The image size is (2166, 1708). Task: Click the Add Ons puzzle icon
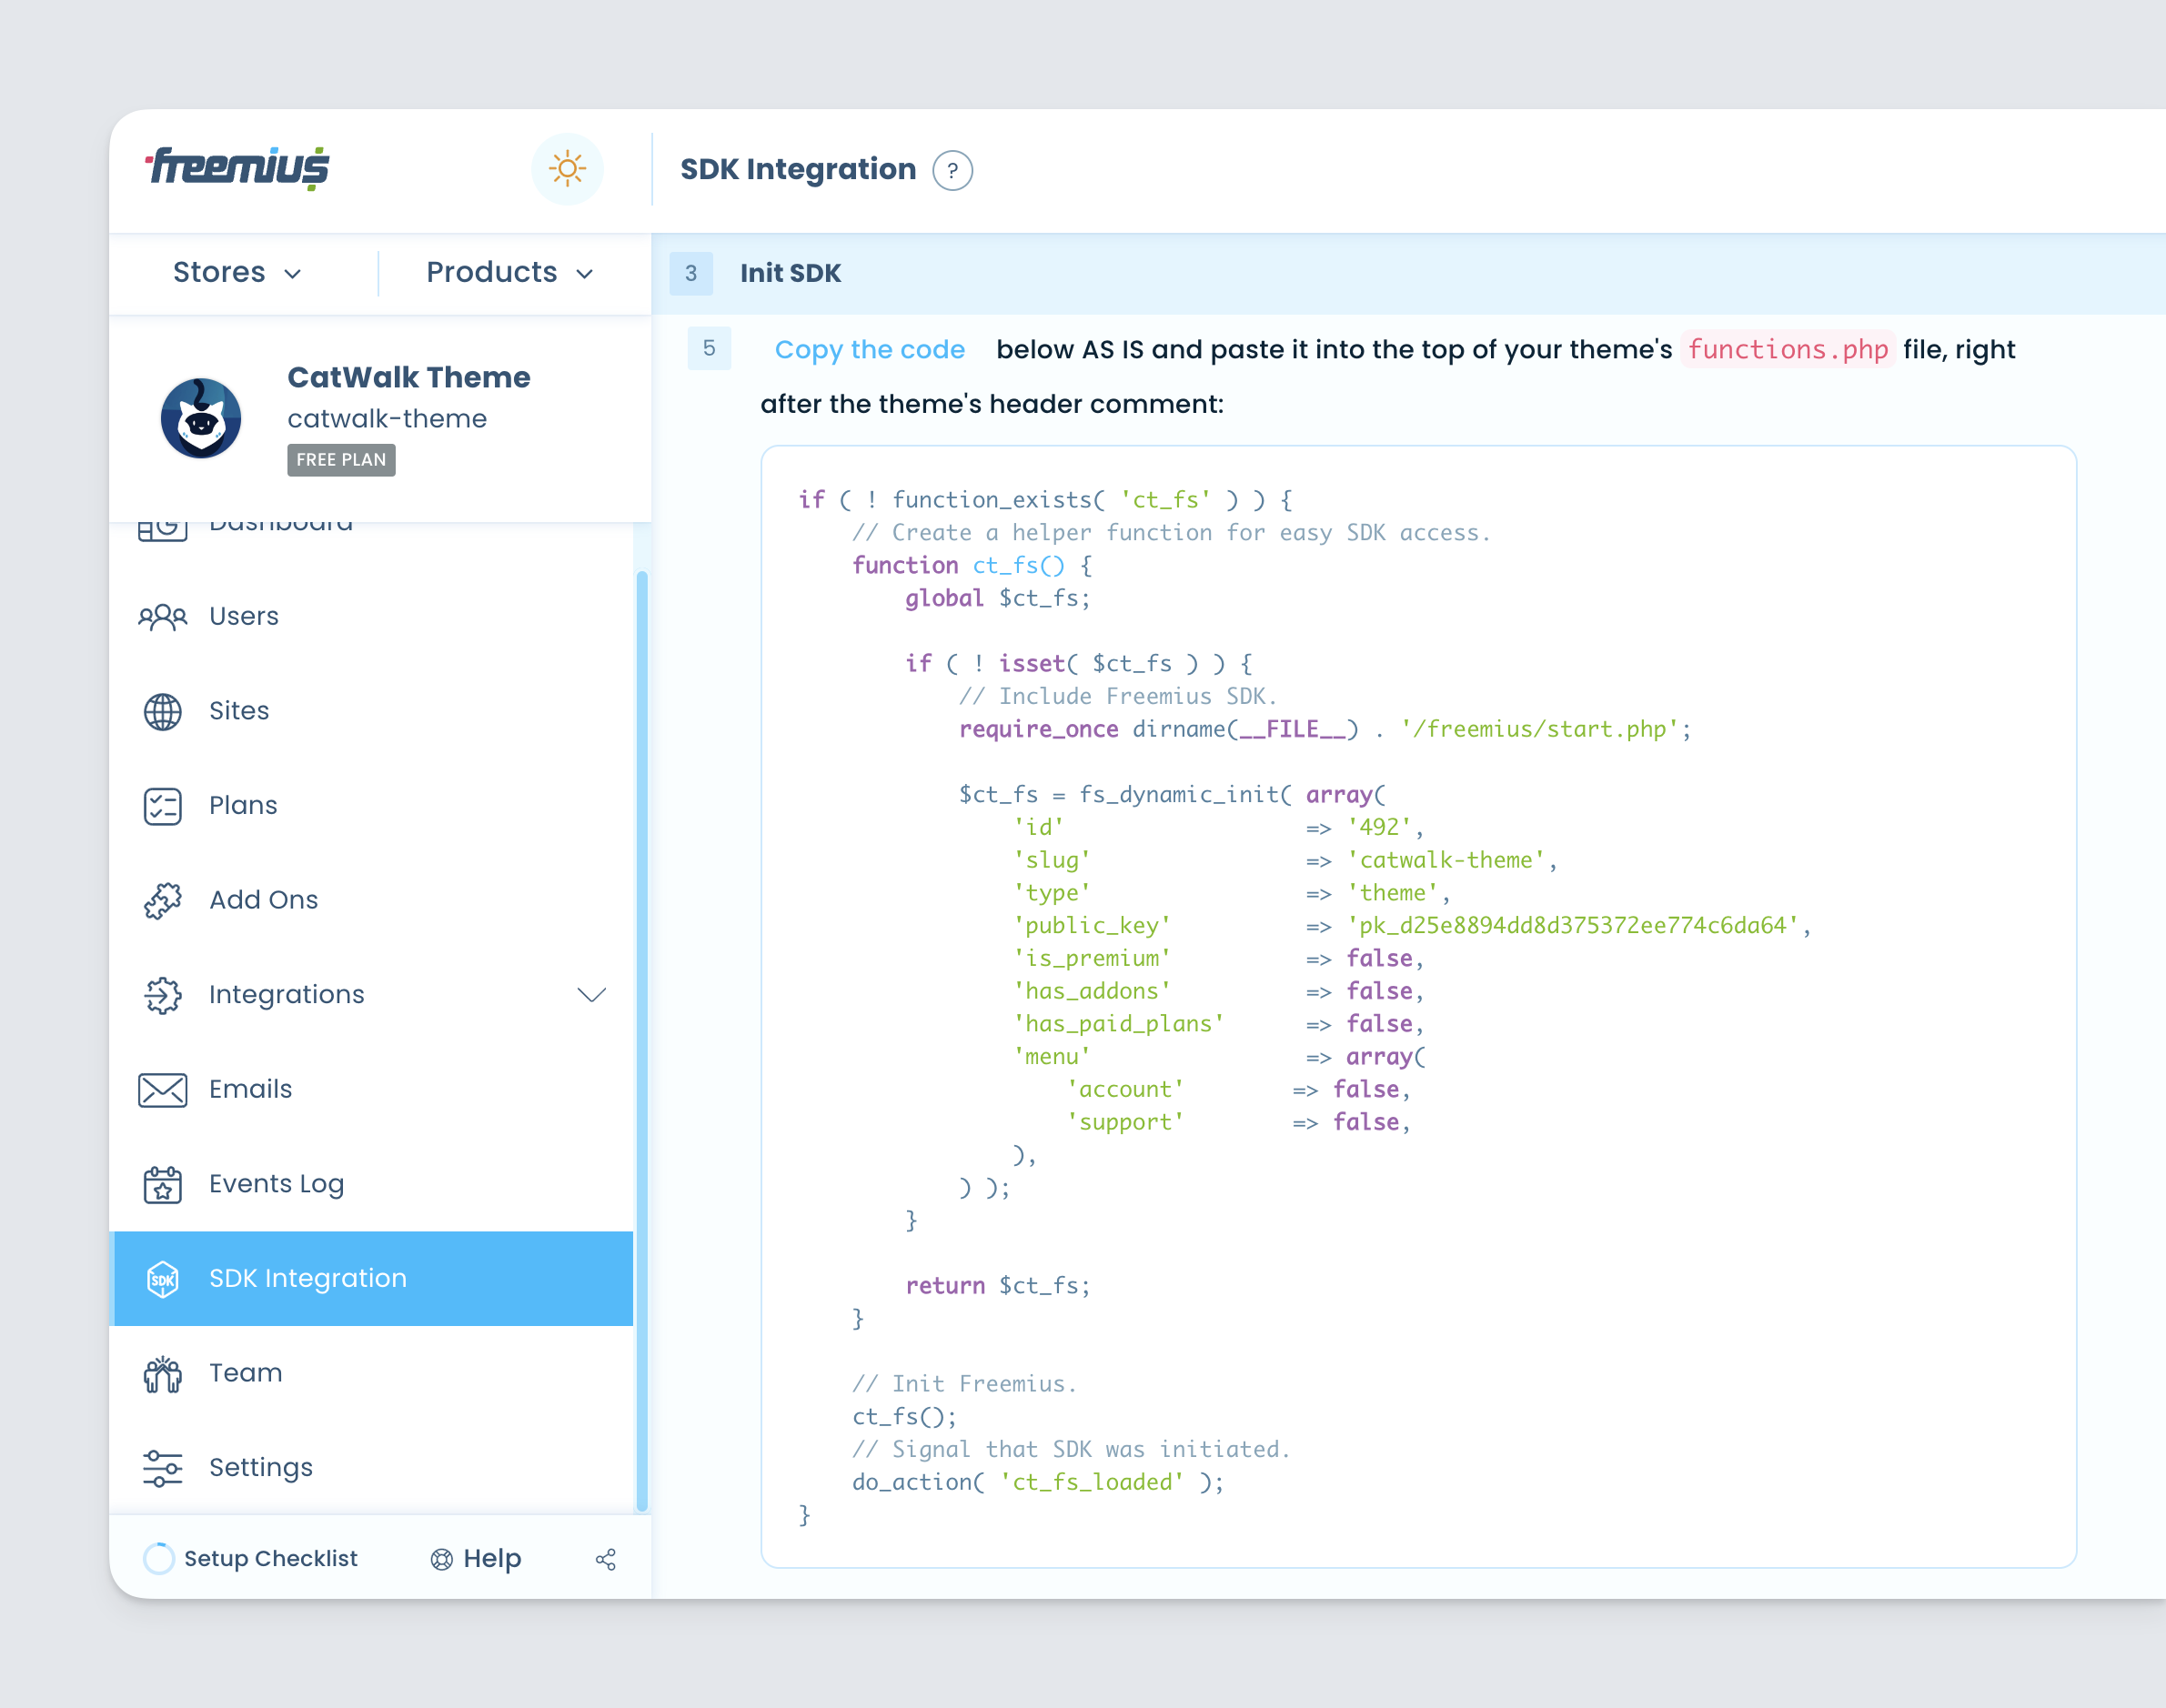pyautogui.click(x=162, y=901)
